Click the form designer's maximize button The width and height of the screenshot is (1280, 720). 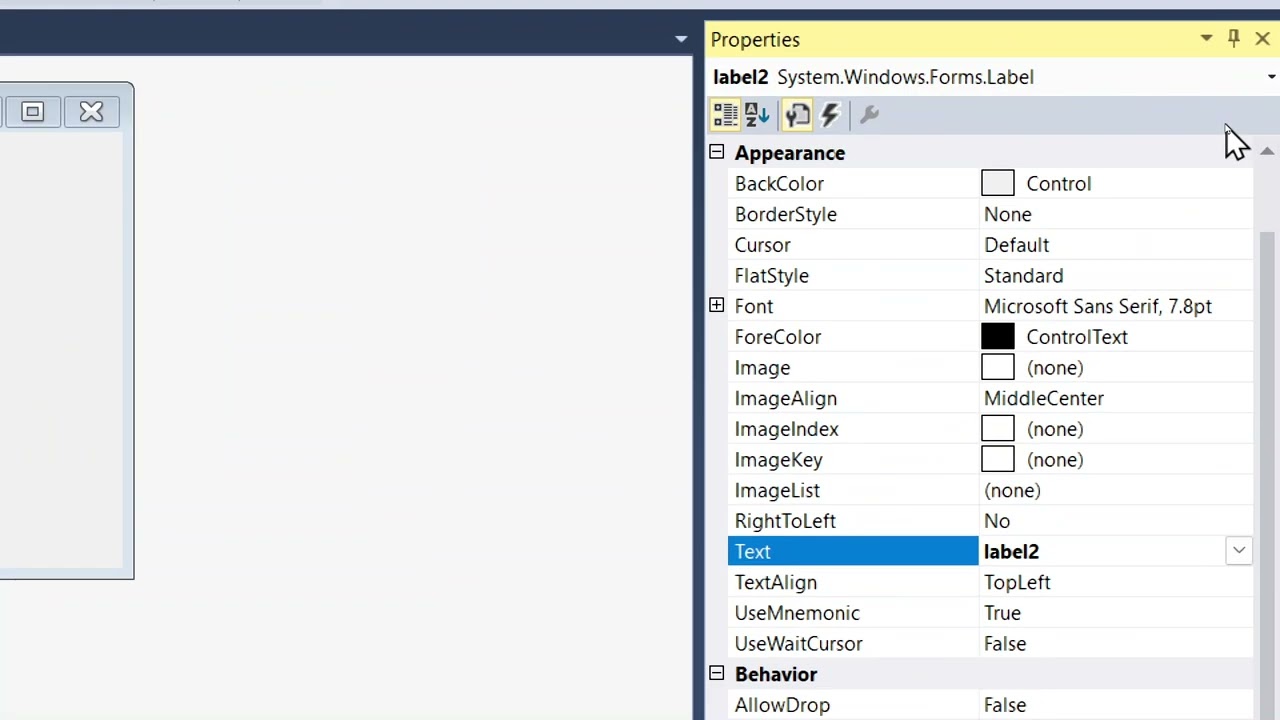point(32,112)
